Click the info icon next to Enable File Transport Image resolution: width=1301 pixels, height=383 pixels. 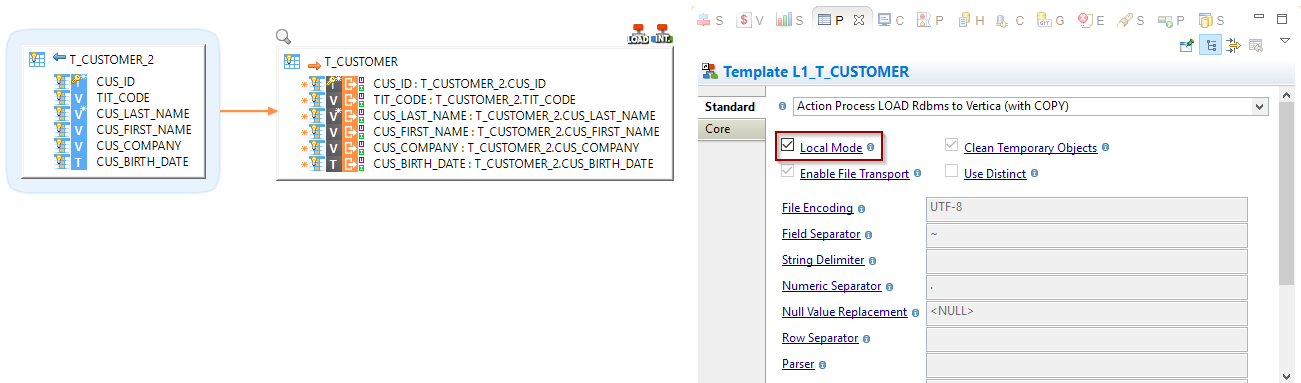(918, 174)
